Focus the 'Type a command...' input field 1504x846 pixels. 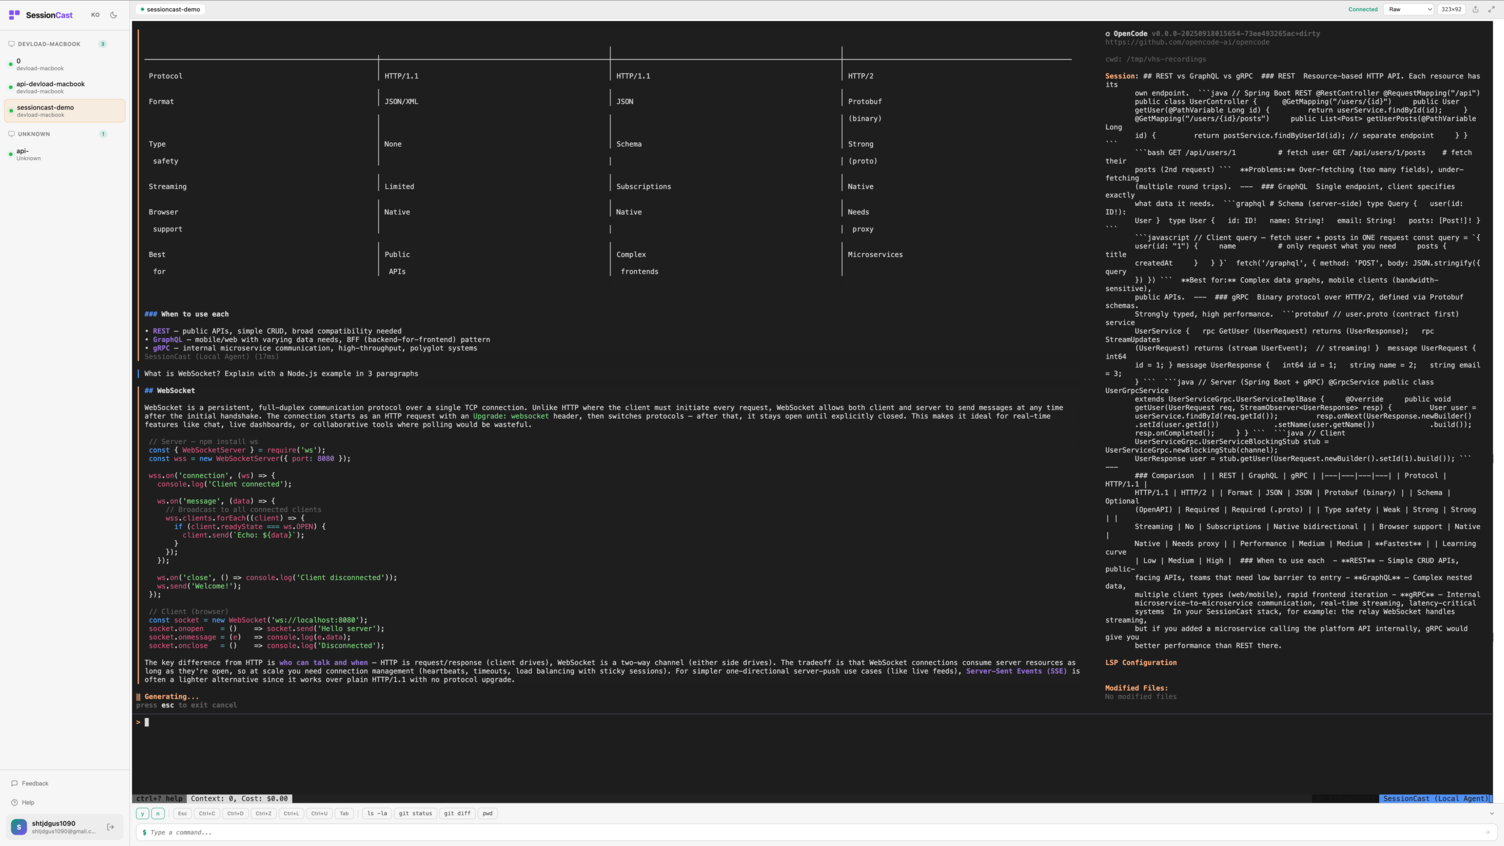(815, 832)
